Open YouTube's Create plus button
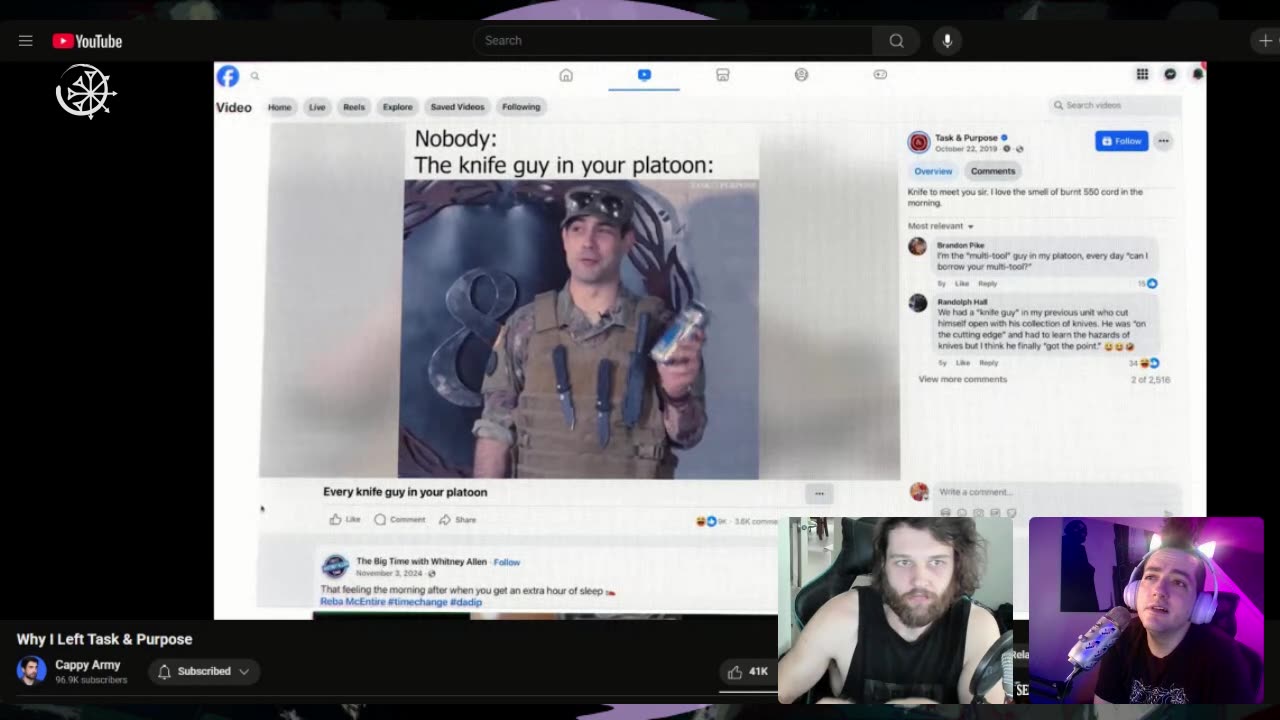This screenshot has height=720, width=1280. (x=1264, y=41)
